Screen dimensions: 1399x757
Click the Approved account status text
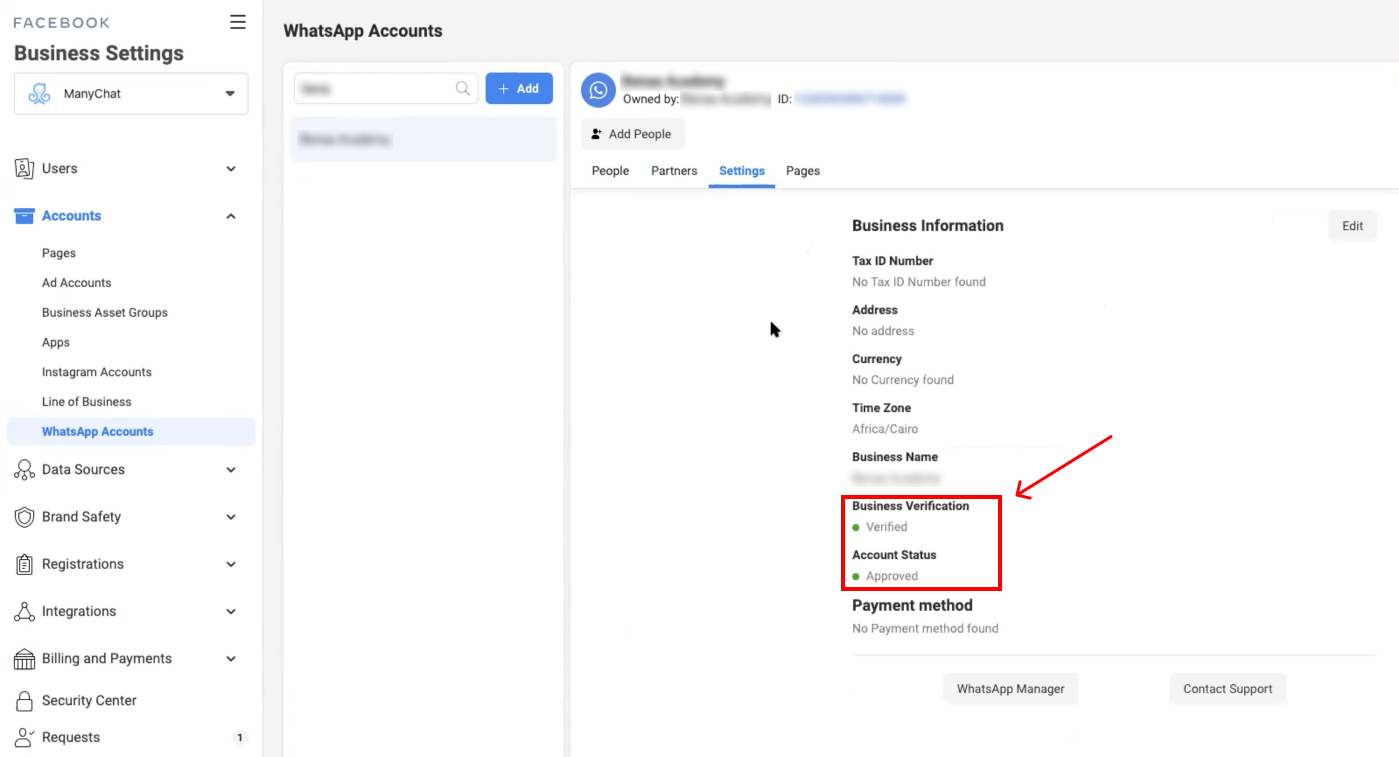pyautogui.click(x=892, y=576)
